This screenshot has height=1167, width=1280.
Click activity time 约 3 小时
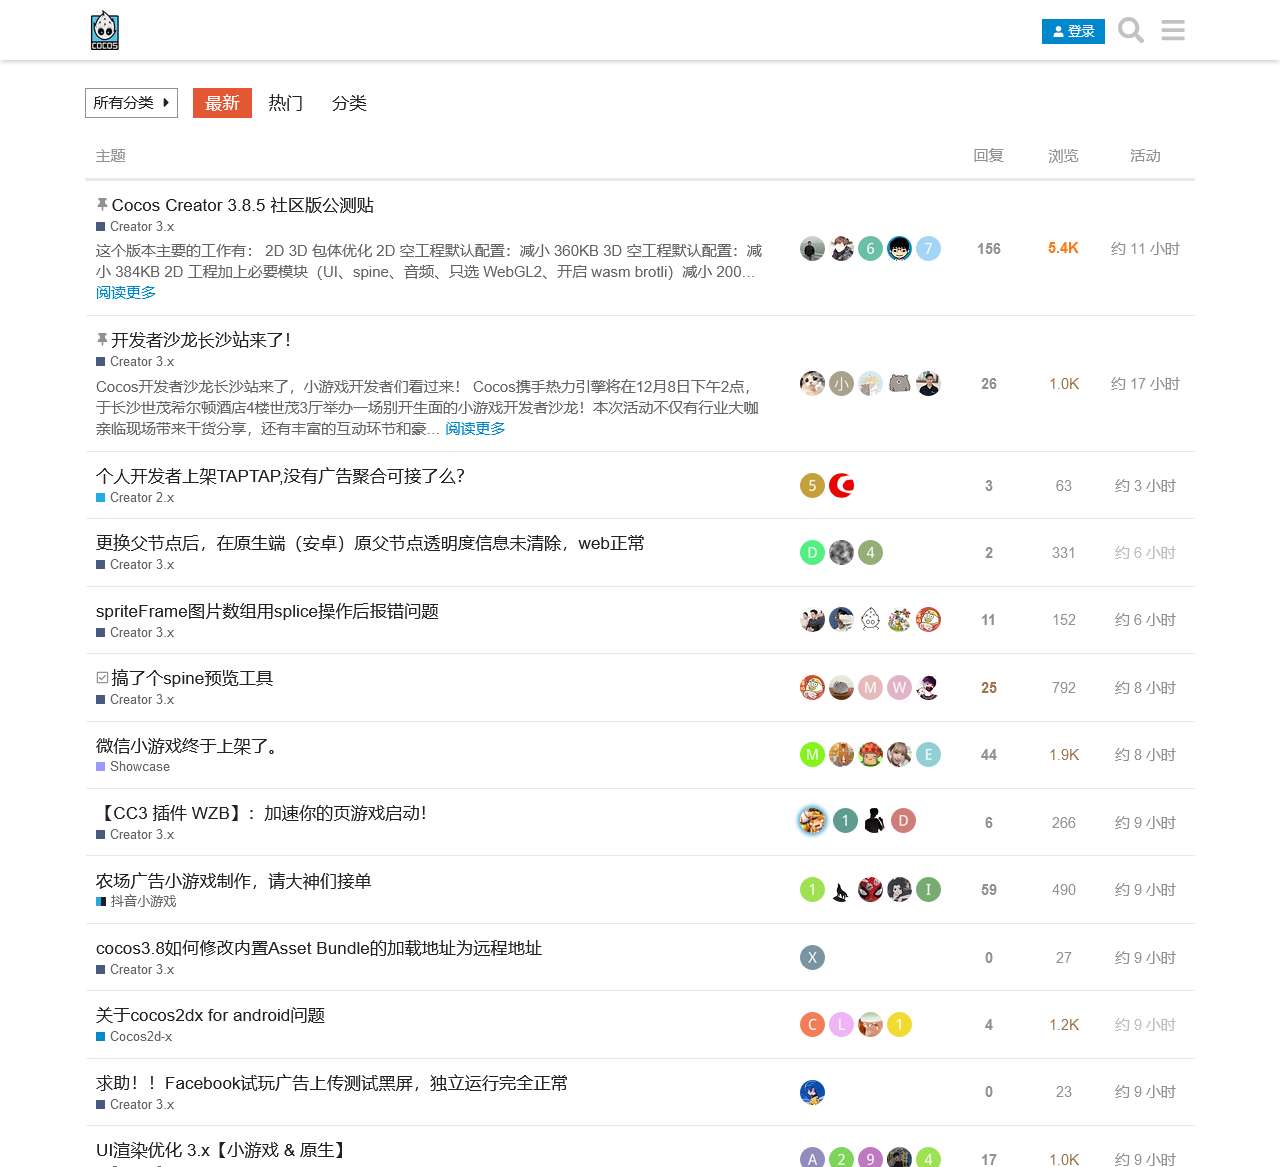point(1145,486)
